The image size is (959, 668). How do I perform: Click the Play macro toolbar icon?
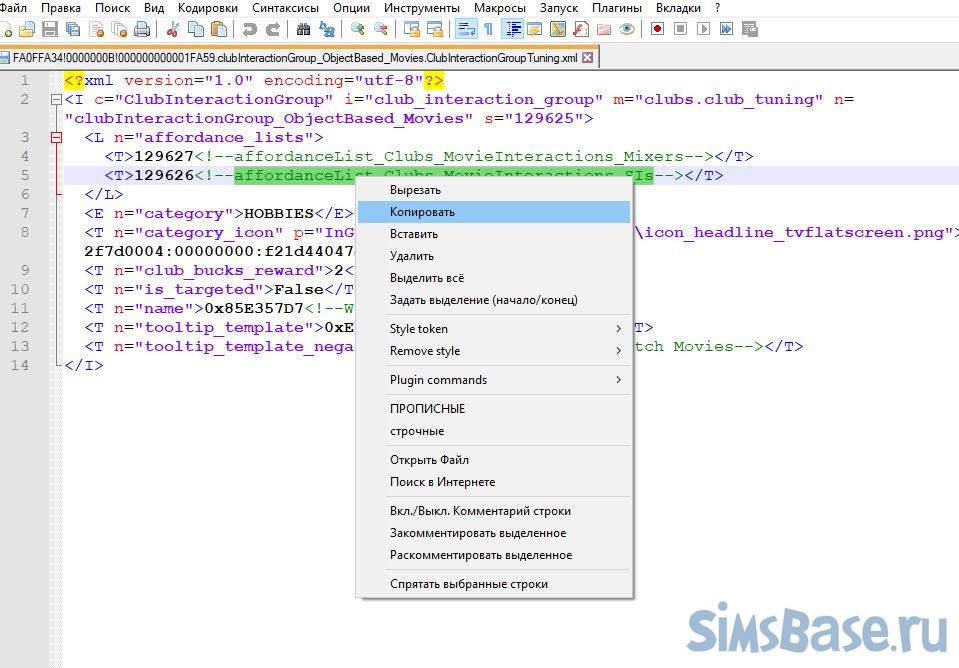704,29
